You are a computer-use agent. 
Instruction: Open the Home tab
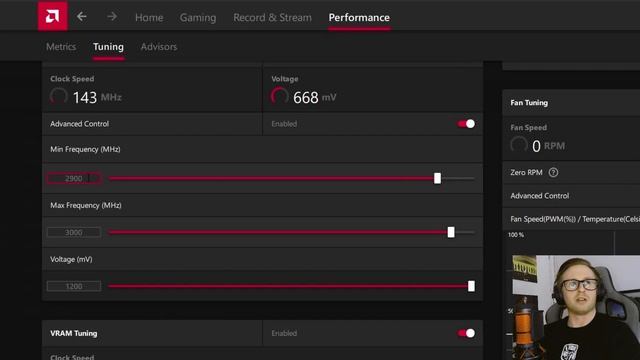pos(149,18)
